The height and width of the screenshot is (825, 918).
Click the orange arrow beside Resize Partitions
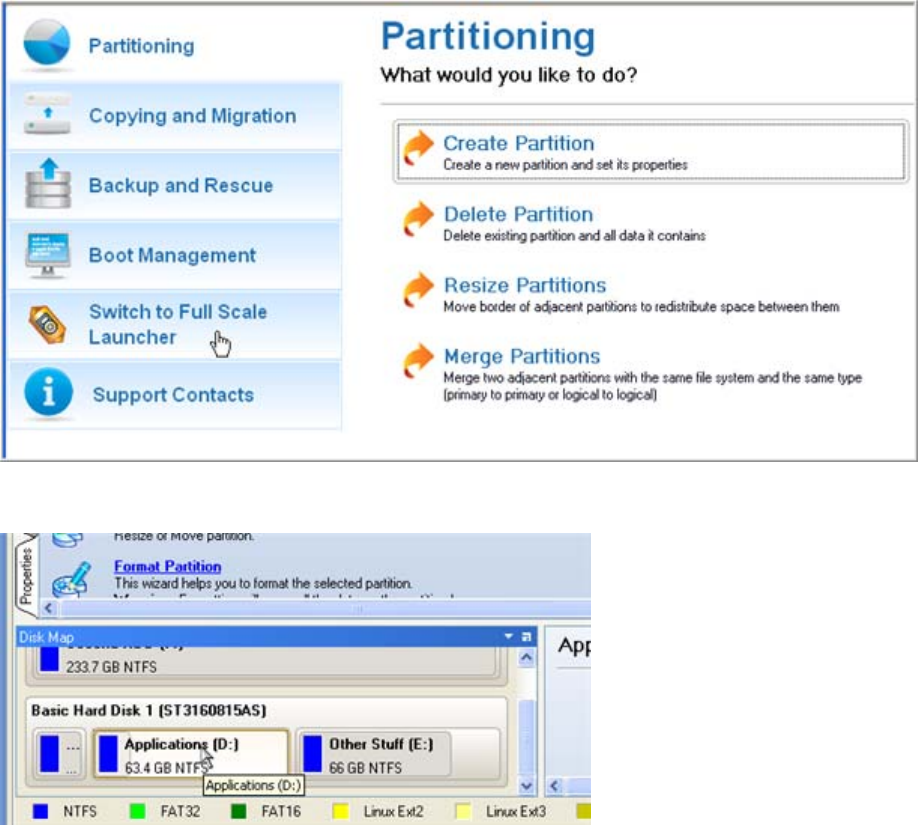[x=418, y=290]
